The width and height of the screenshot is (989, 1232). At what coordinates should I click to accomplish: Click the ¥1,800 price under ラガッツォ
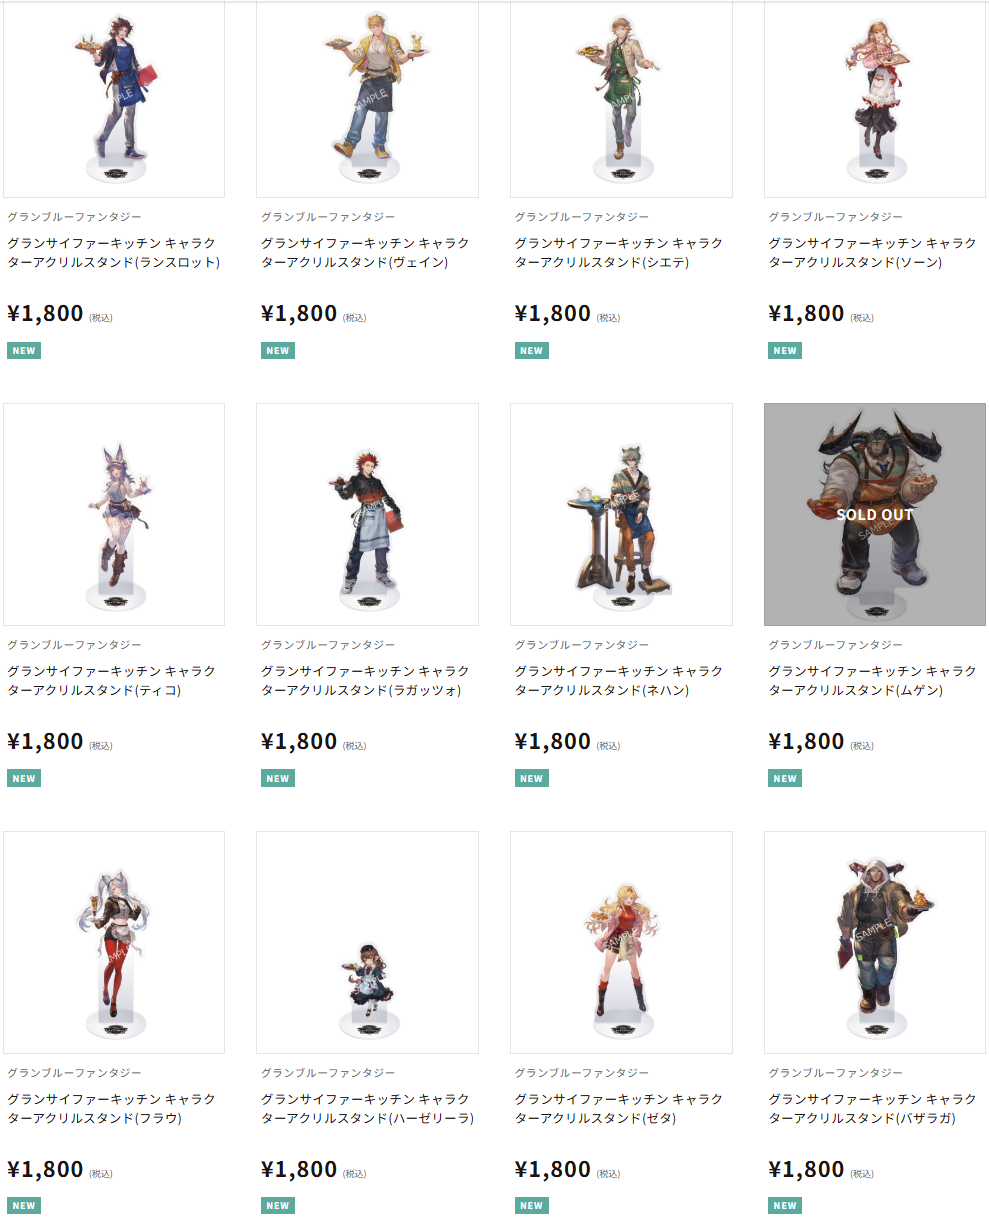(x=299, y=741)
